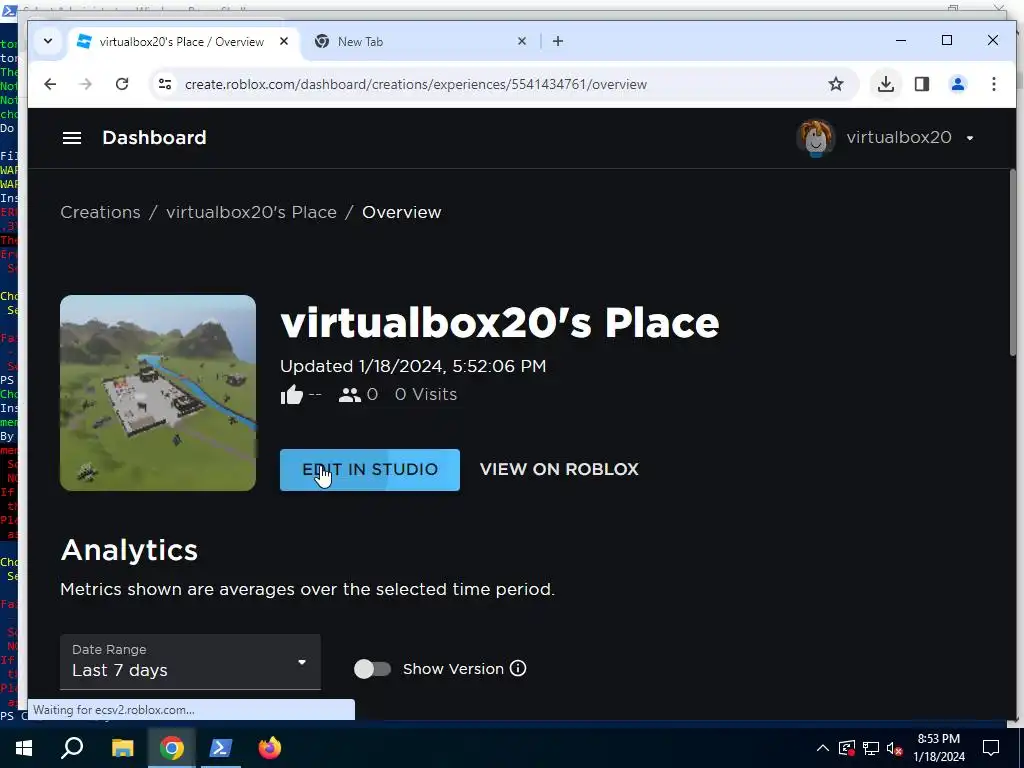Go back to the previous page in Chrome

50,84
